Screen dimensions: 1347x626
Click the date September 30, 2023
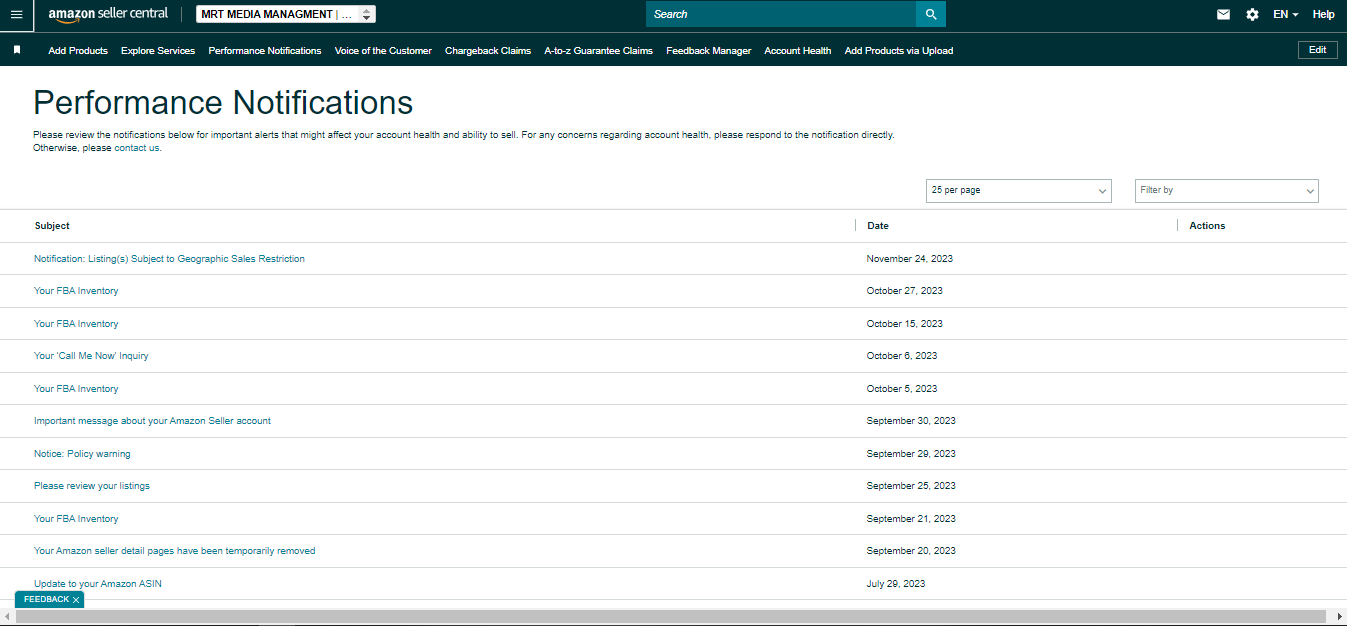(x=911, y=421)
